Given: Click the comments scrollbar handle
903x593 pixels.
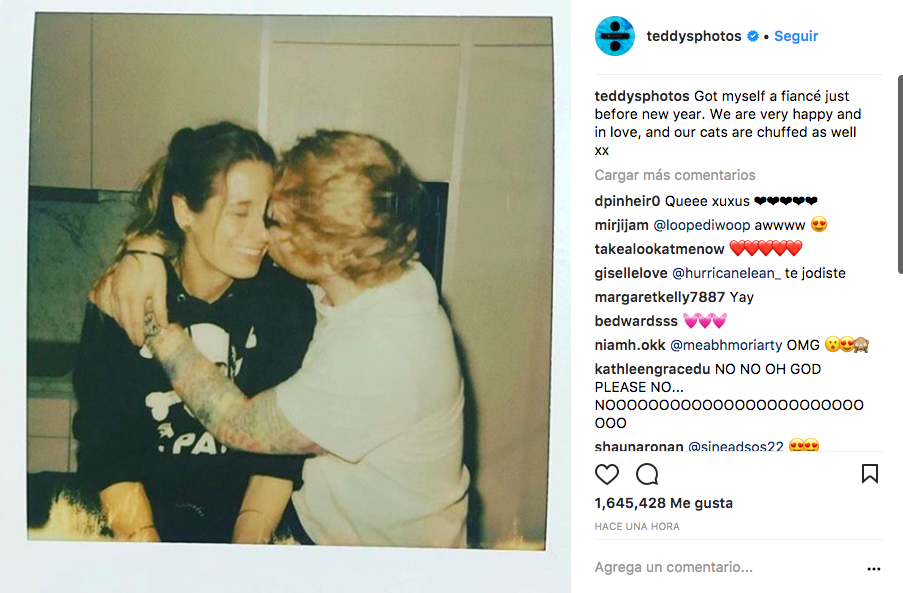Looking at the screenshot, I should 900,174.
